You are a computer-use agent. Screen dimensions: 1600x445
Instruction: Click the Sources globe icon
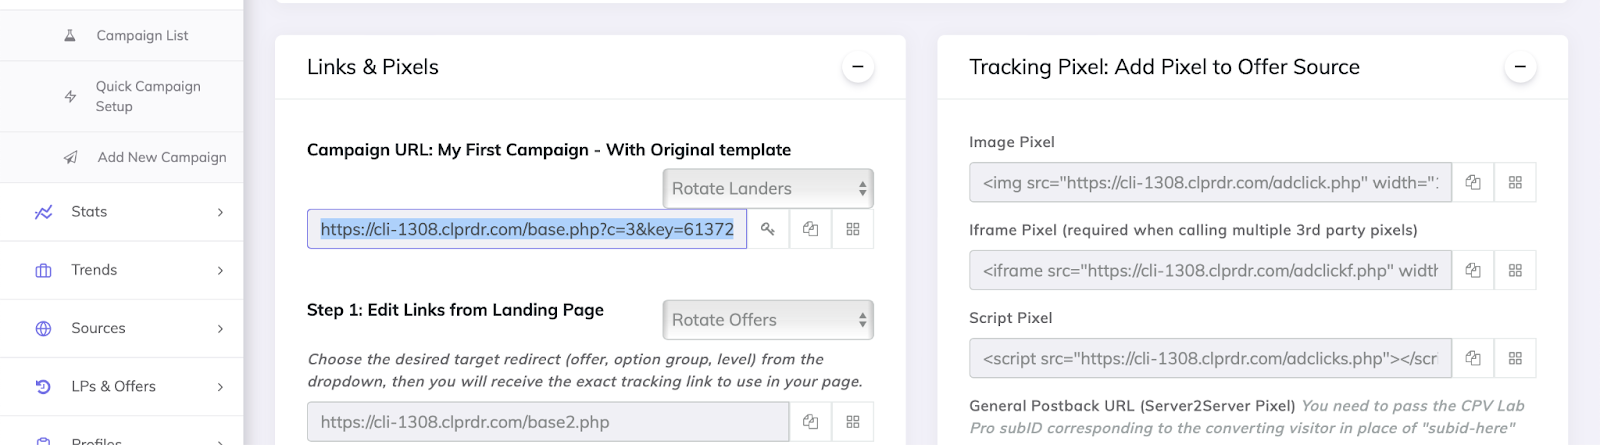point(43,328)
